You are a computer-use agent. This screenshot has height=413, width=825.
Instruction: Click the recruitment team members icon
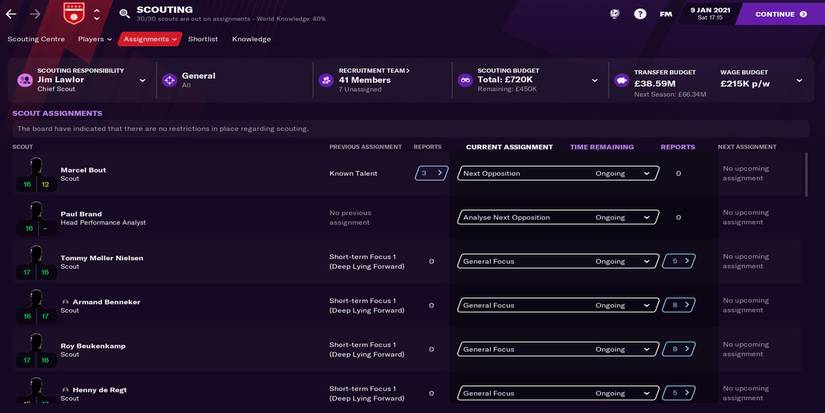tap(325, 80)
